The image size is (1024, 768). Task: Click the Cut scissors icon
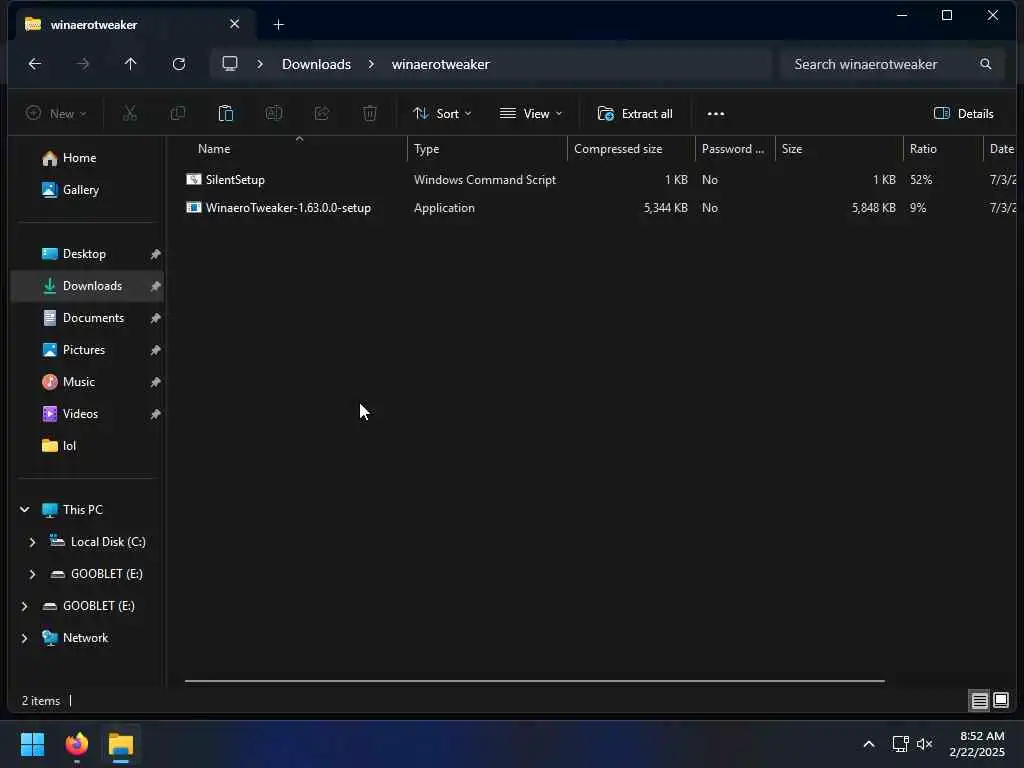[130, 114]
